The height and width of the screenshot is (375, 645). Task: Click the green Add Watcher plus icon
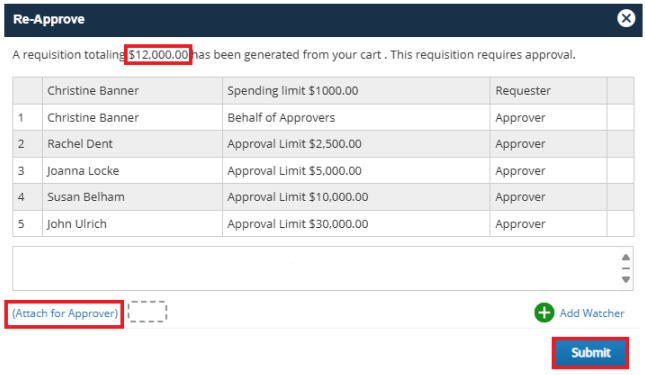(x=544, y=313)
